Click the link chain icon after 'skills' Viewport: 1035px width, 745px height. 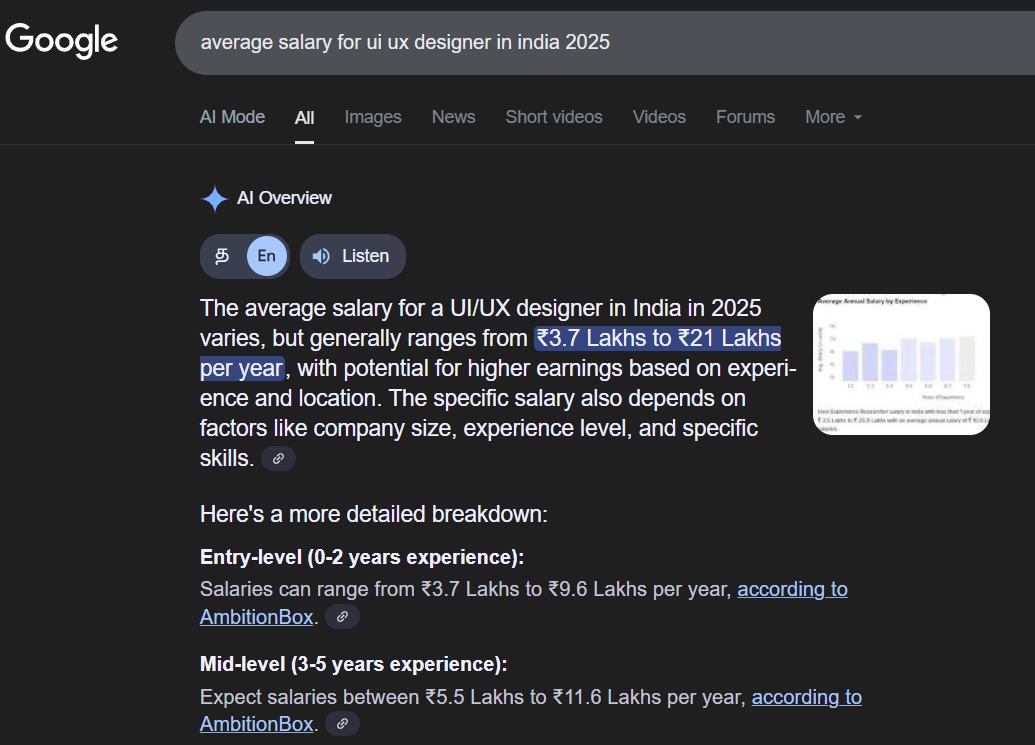tap(278, 458)
